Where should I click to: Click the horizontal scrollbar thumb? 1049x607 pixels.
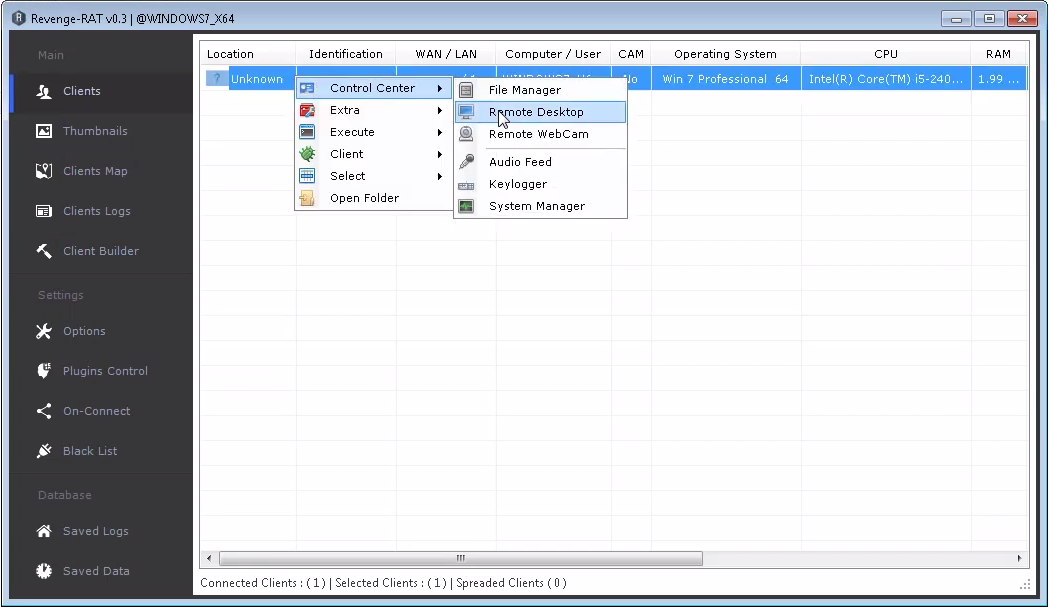[x=461, y=558]
